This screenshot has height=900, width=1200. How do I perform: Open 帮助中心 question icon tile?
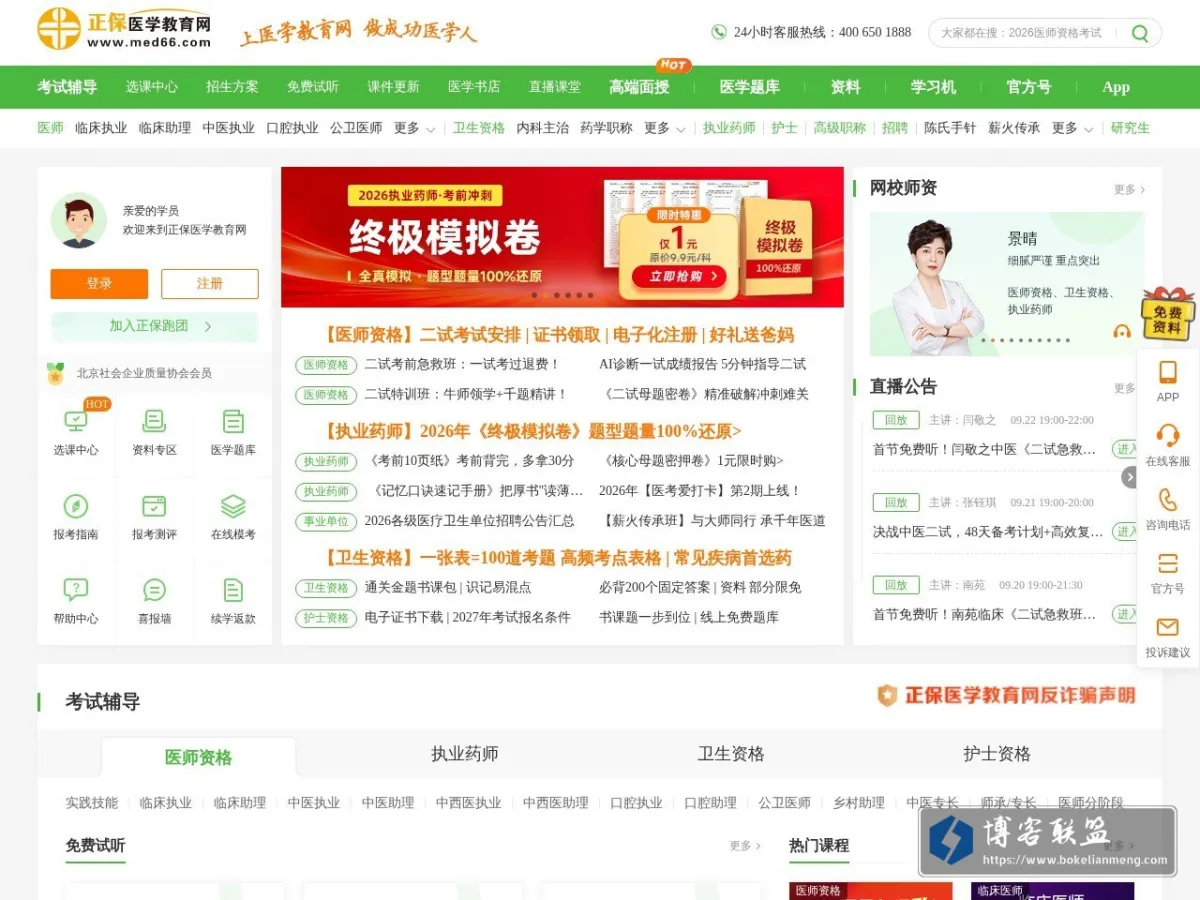point(76,590)
